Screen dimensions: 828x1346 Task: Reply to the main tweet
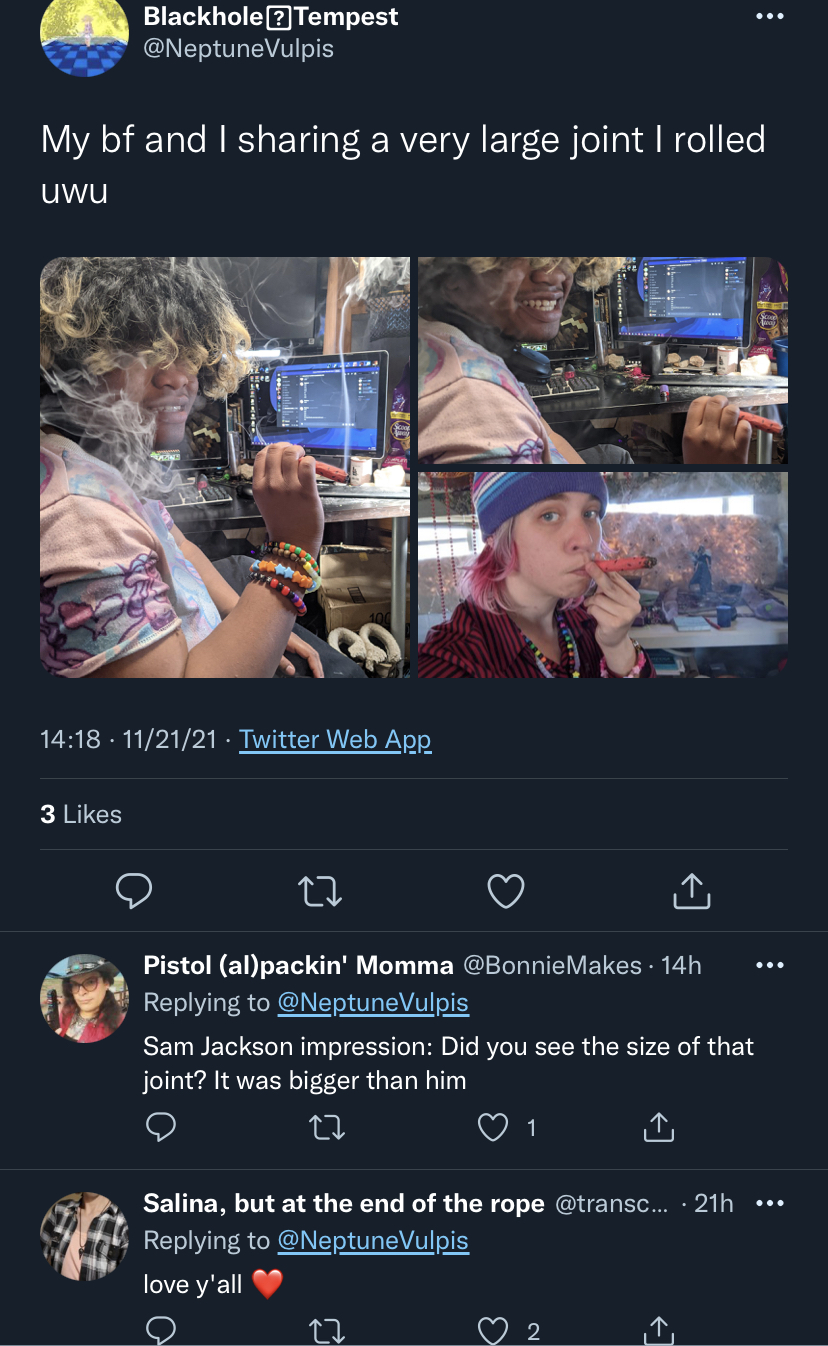pos(134,890)
